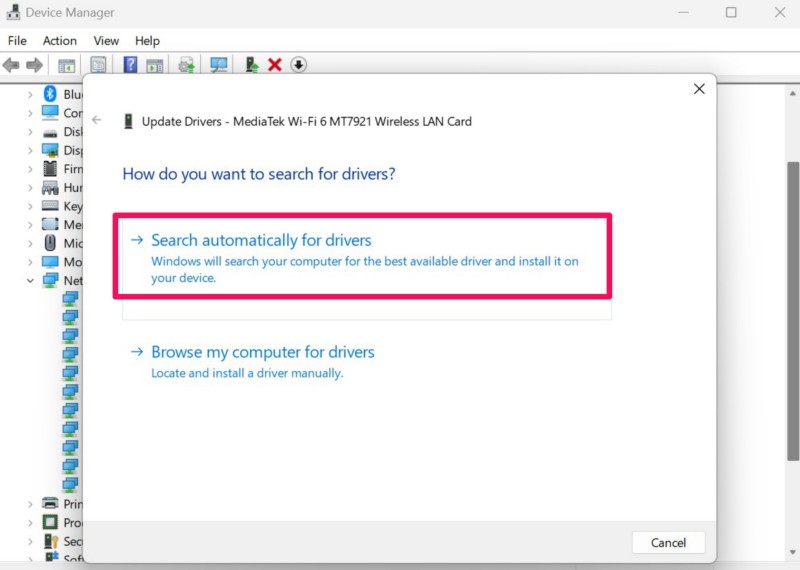Viewport: 800px width, 570px height.
Task: Expand the Print queues tree node
Action: pyautogui.click(x=30, y=504)
